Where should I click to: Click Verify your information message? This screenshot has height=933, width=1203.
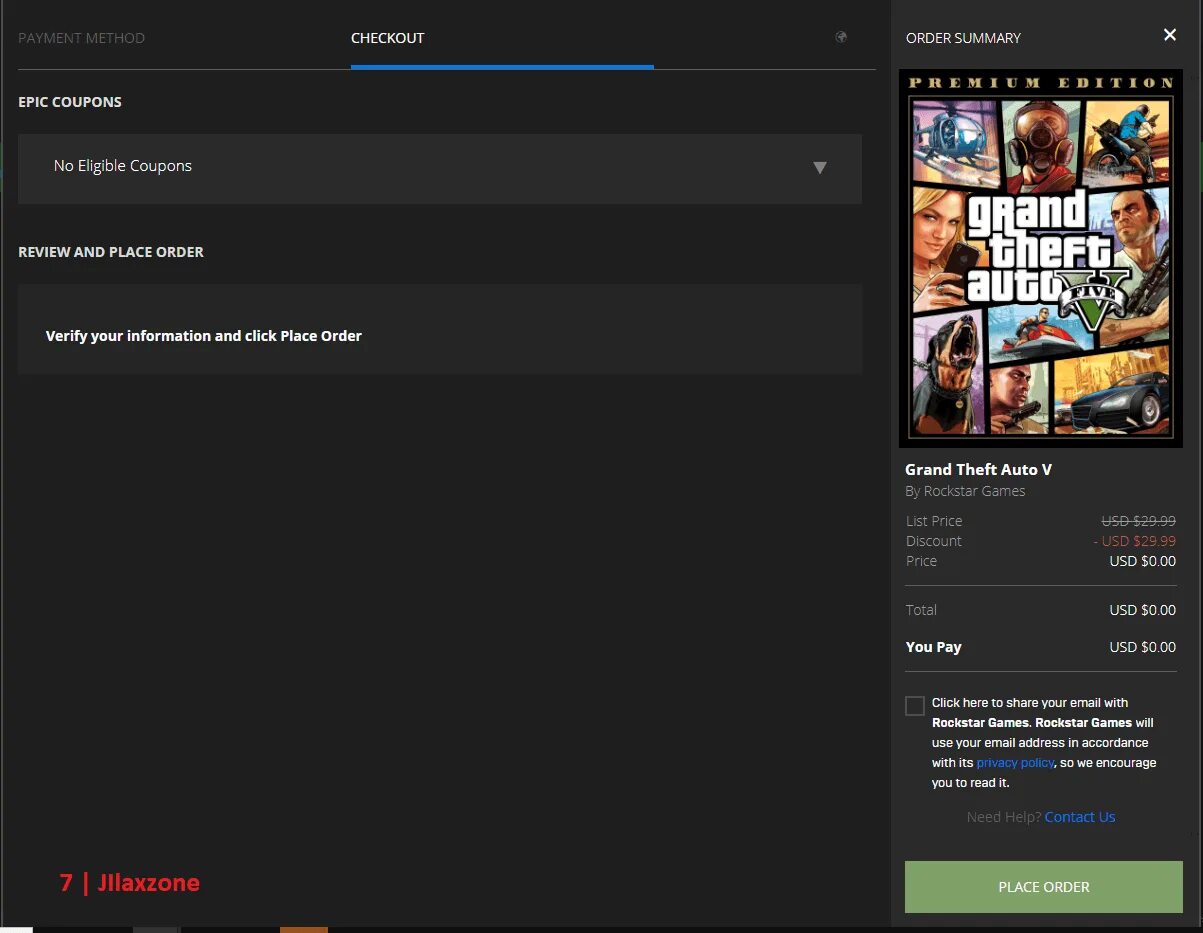tap(204, 336)
